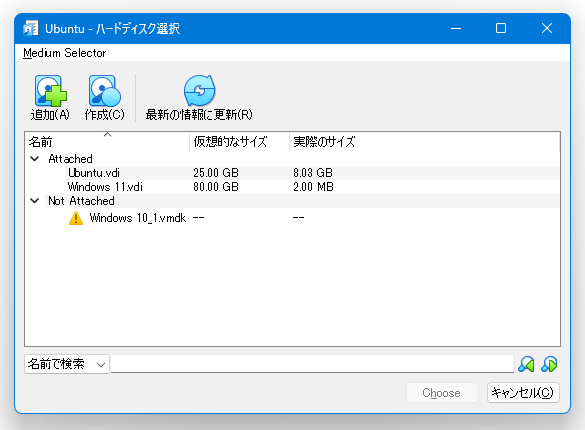Viewport: 585px width, 430px height.
Task: Collapse the Attached group chevron
Action: [35, 159]
